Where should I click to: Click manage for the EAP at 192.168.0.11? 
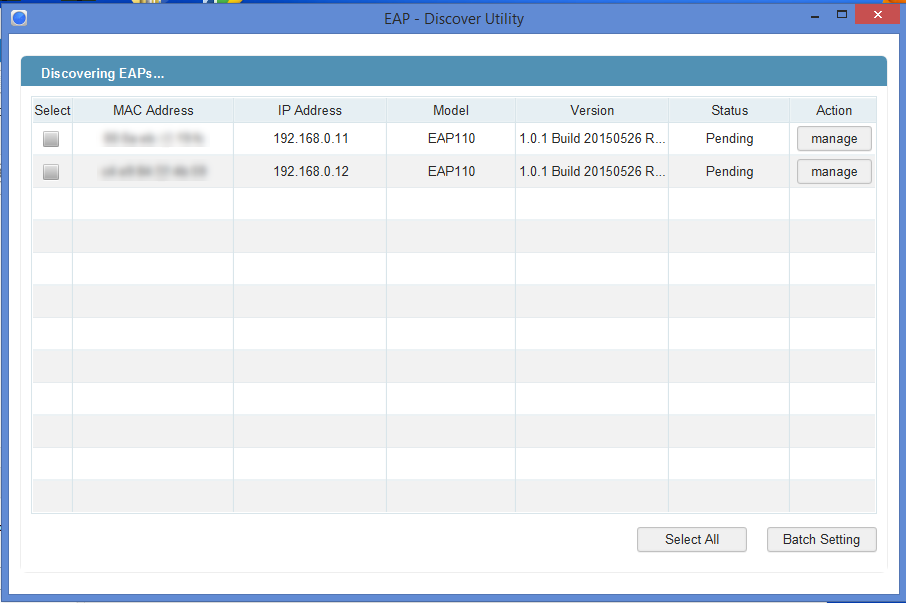tap(834, 138)
